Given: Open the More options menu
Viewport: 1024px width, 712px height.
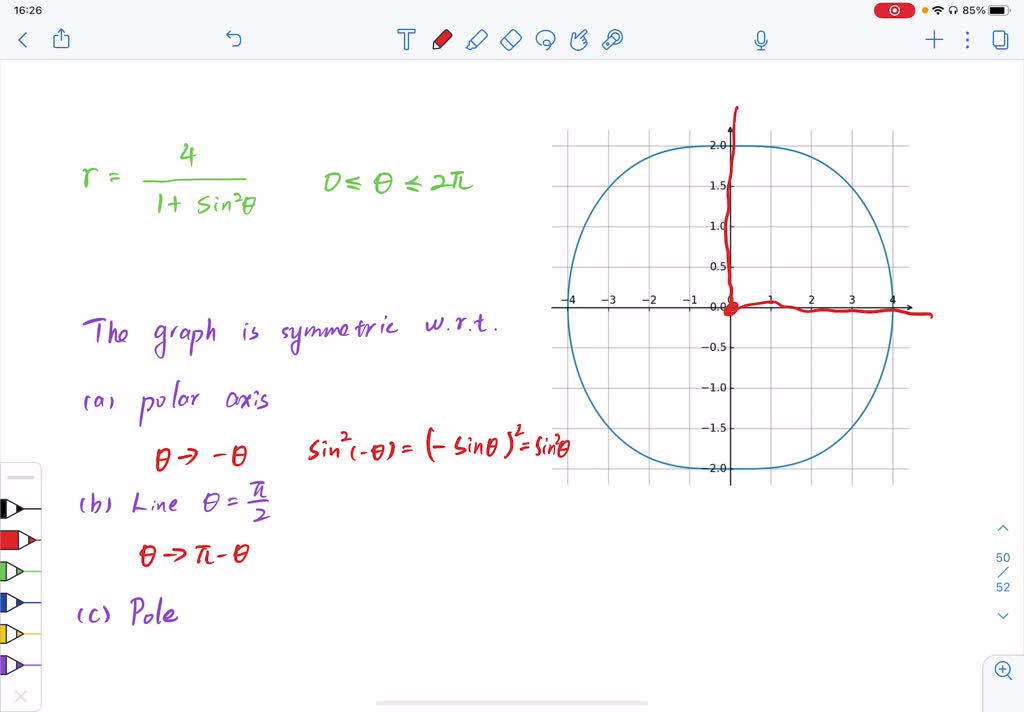Looking at the screenshot, I should [x=965, y=40].
